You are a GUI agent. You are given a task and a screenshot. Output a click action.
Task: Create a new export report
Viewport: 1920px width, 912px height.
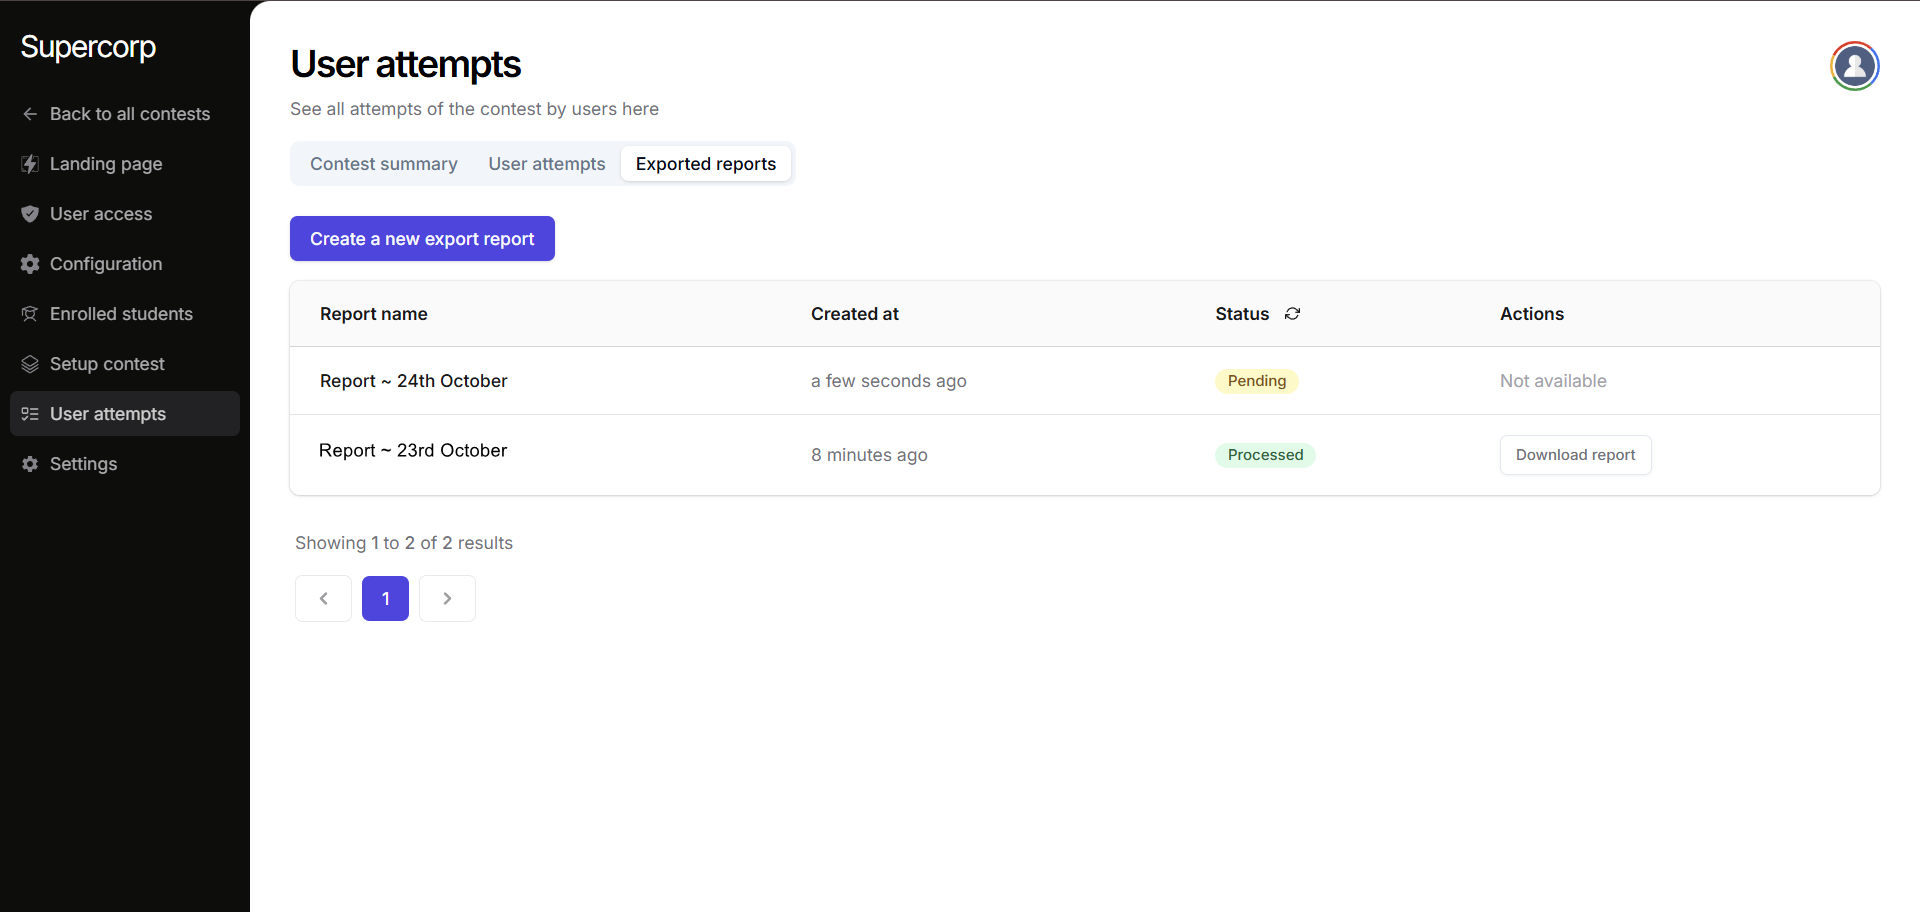point(422,239)
